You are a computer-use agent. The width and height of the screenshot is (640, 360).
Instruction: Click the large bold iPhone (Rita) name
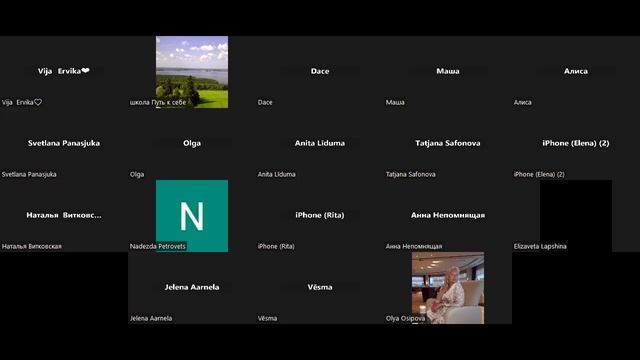(320, 215)
